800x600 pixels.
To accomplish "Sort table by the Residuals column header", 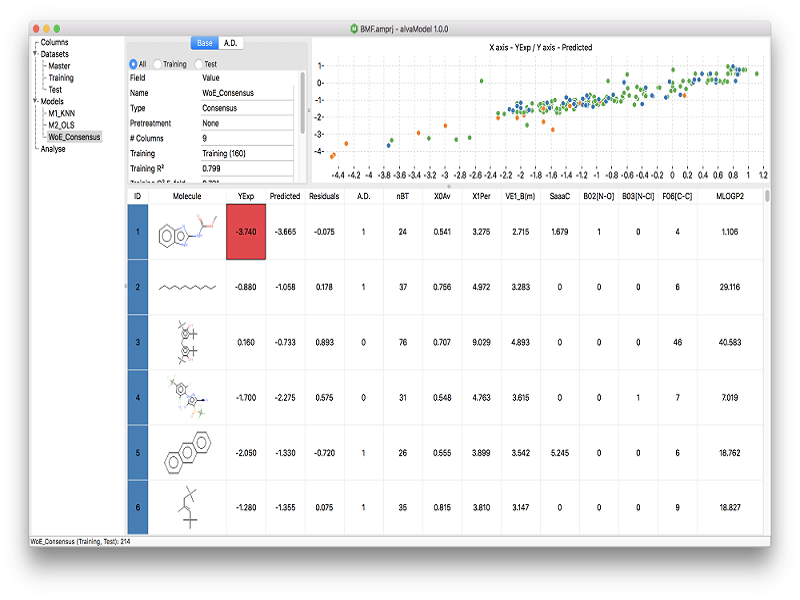I will click(324, 197).
